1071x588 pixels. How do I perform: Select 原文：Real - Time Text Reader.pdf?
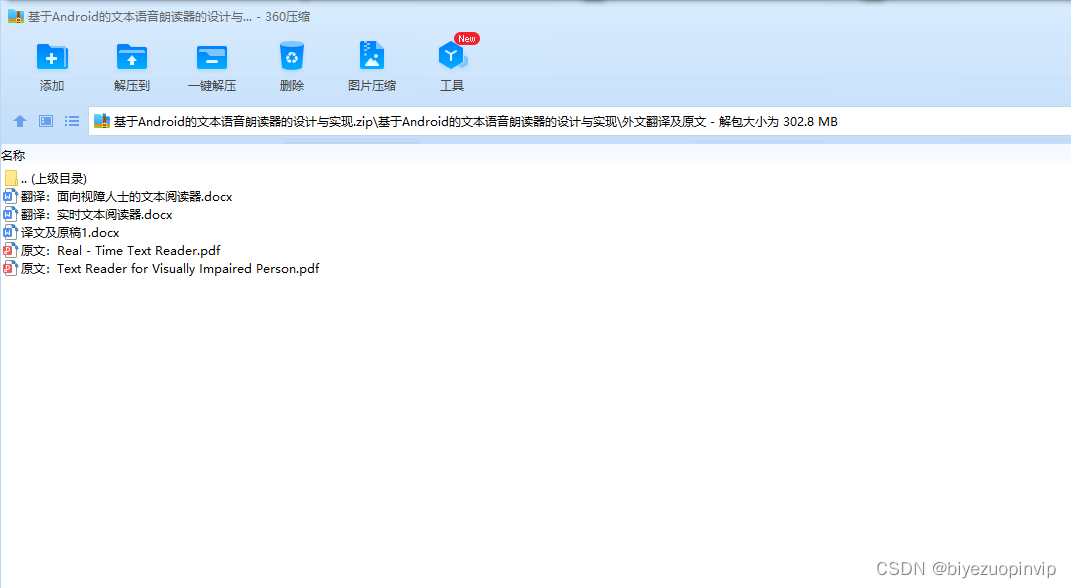coord(112,251)
